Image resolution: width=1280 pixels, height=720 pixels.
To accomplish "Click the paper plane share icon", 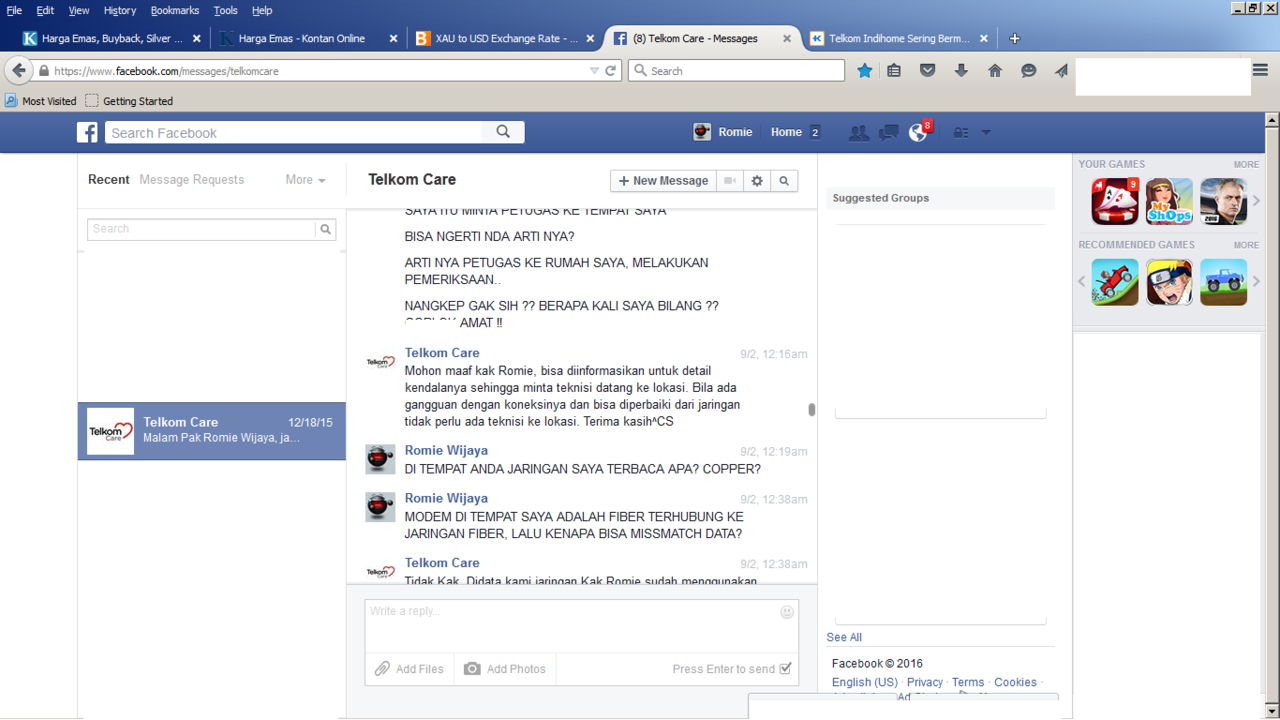I will tap(1061, 71).
